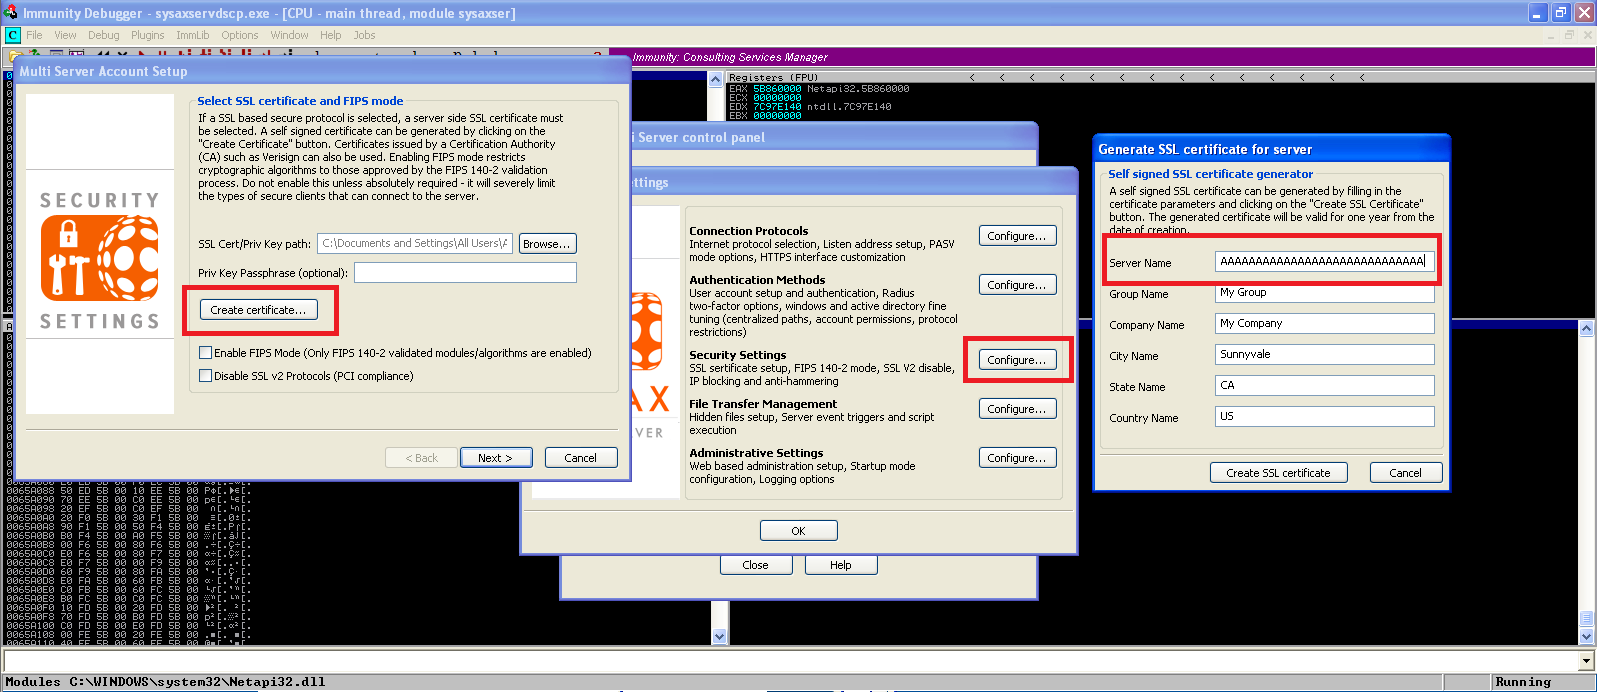Image resolution: width=1597 pixels, height=692 pixels.
Task: Click the Generate SSL certificate title bar
Action: pos(1271,149)
